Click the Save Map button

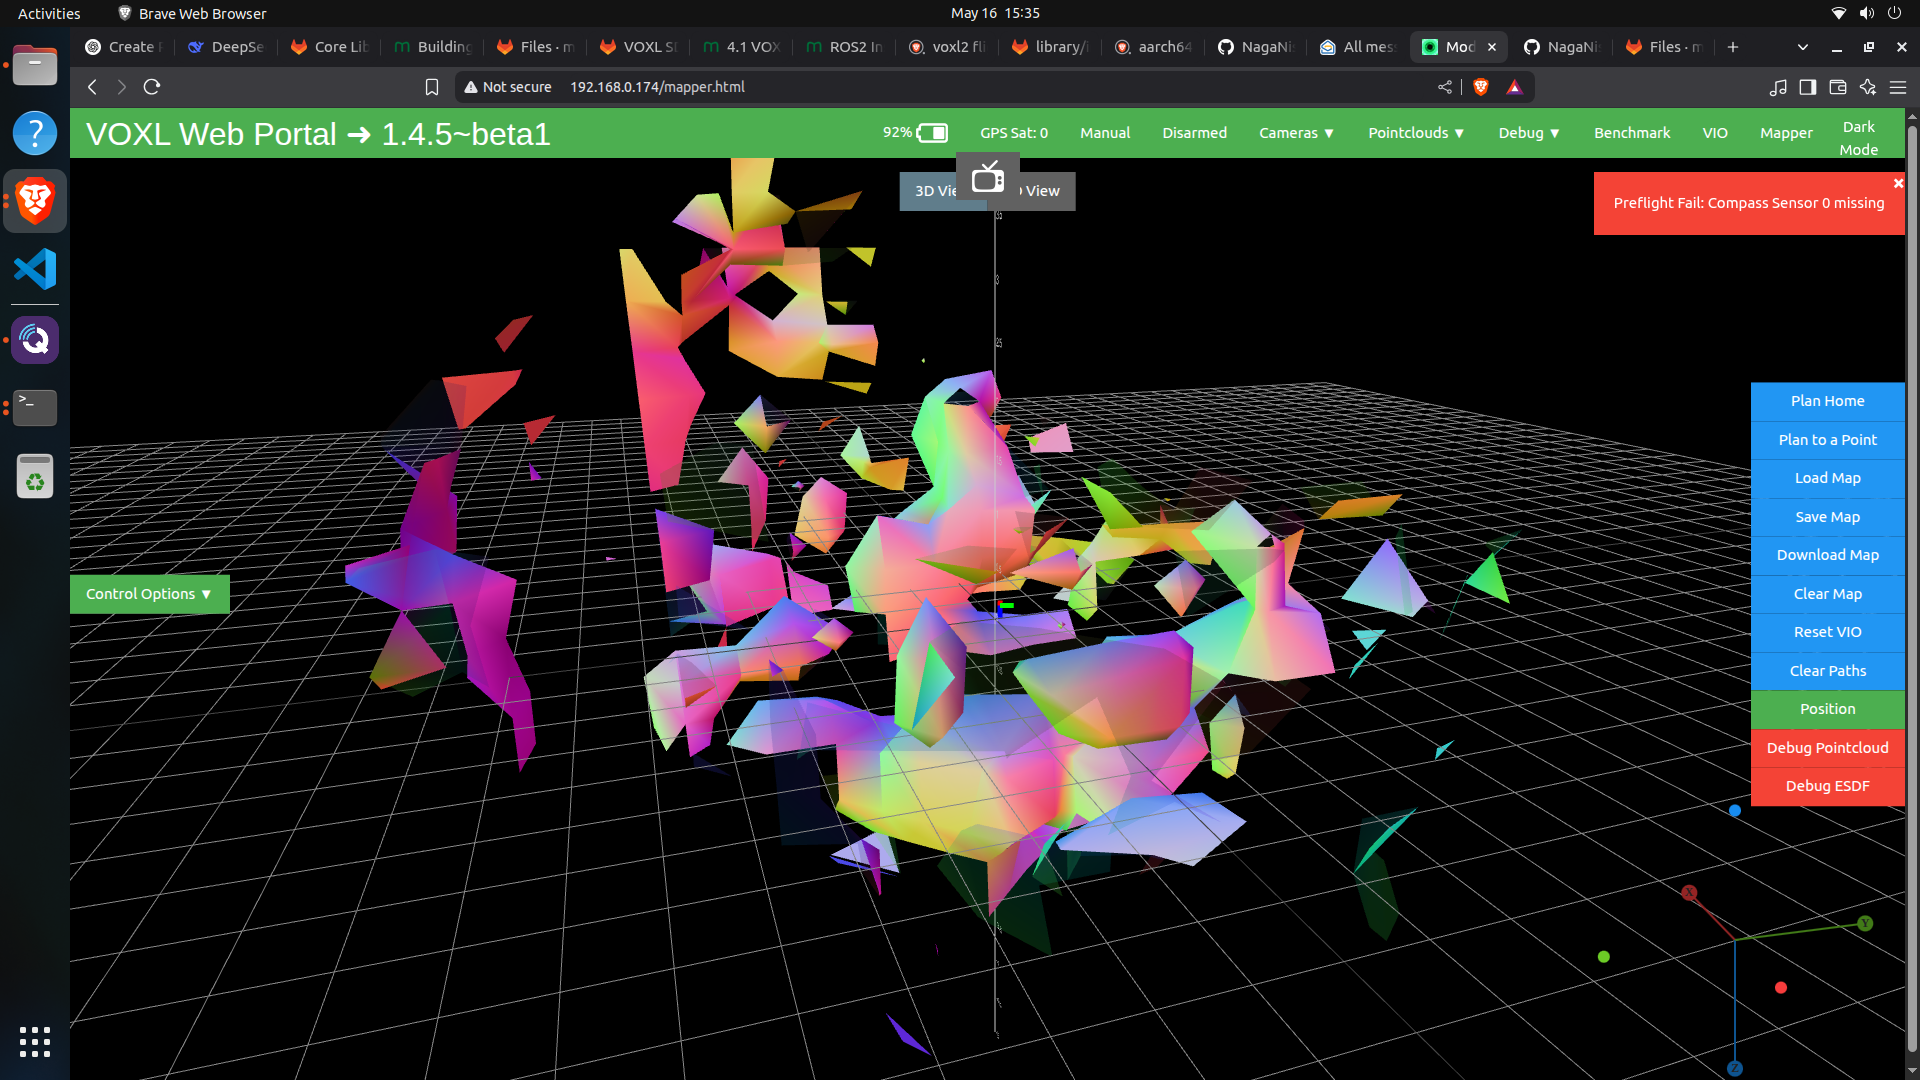(1827, 517)
